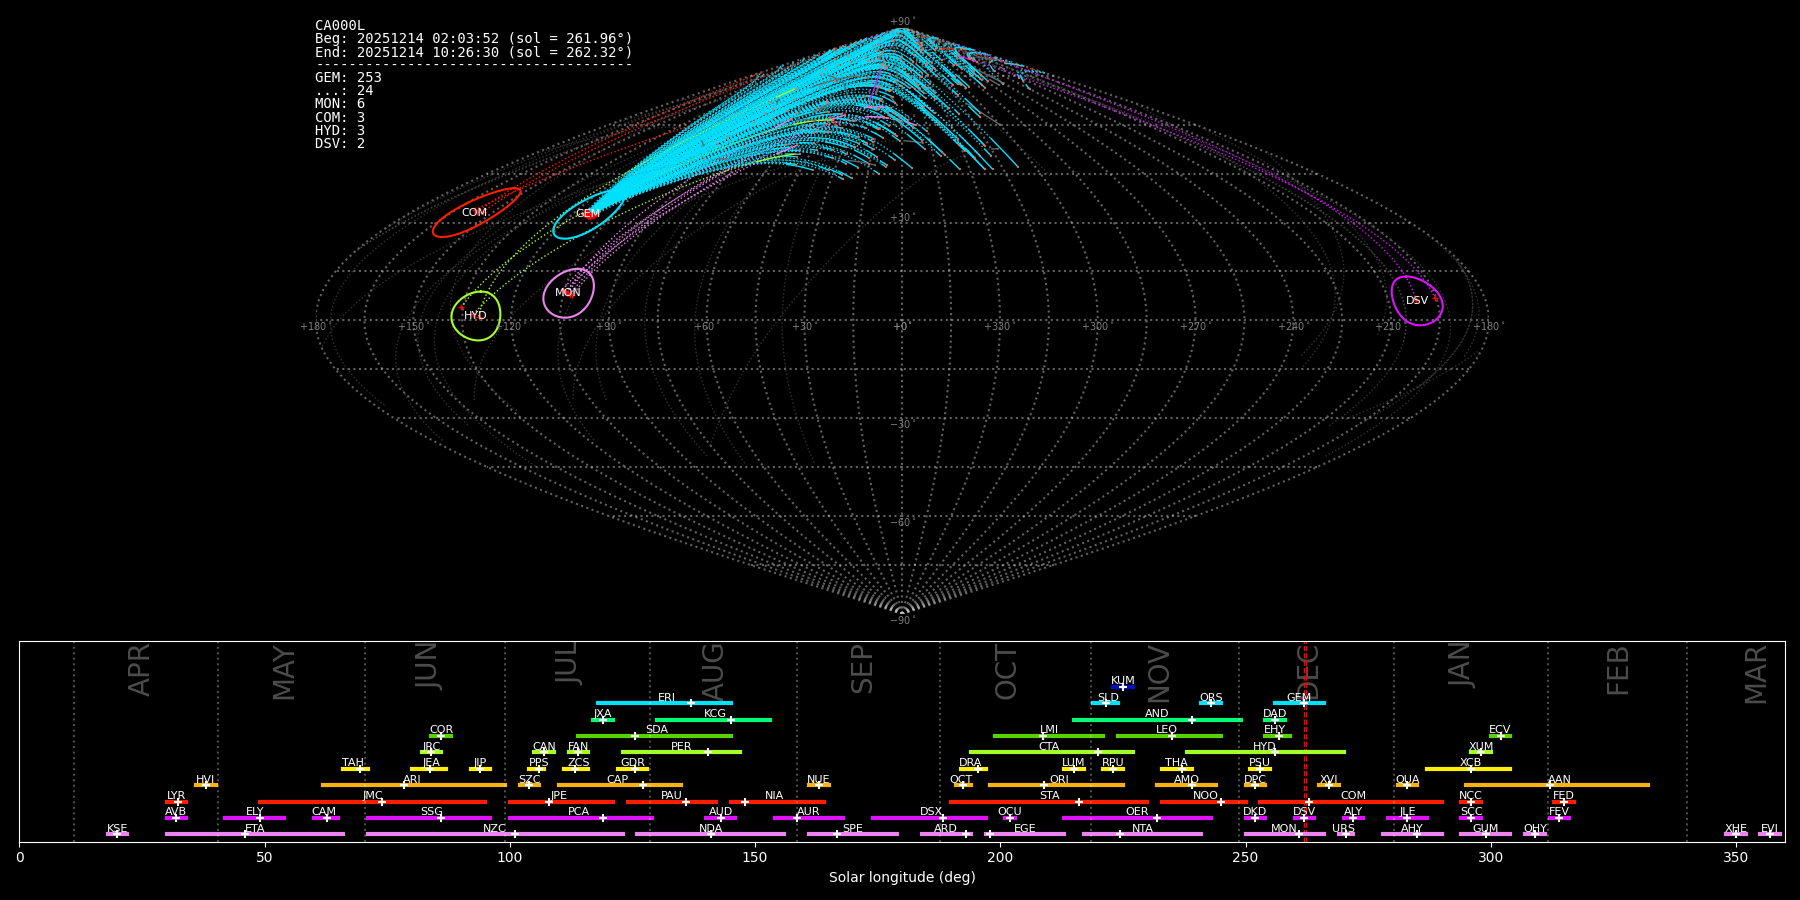Select the 'GEM: 253' count line

tap(348, 78)
